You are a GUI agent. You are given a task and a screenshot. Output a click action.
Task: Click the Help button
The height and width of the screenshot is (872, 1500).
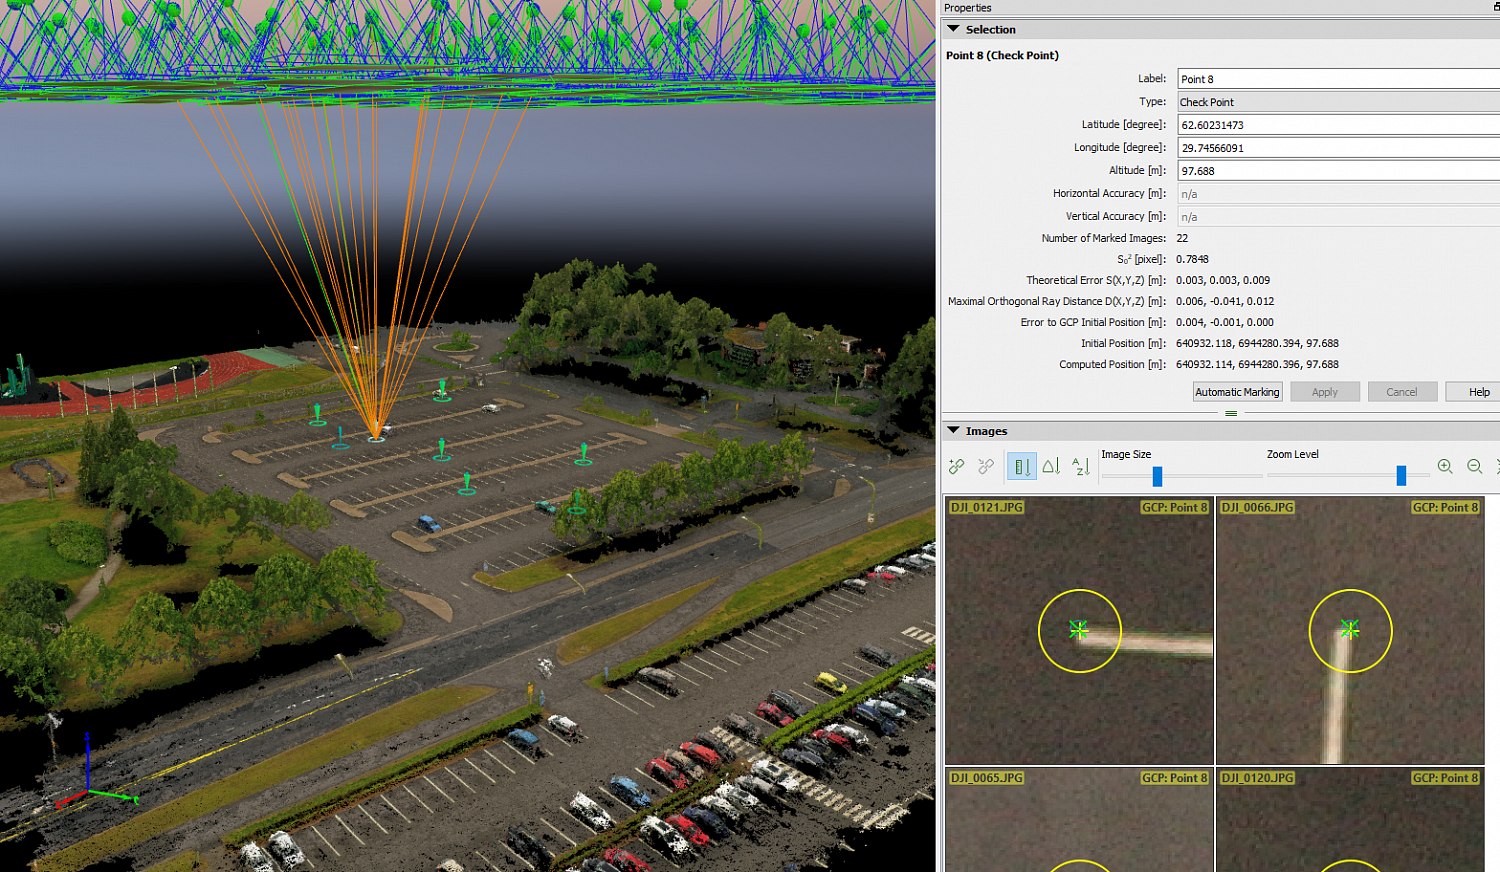1478,391
